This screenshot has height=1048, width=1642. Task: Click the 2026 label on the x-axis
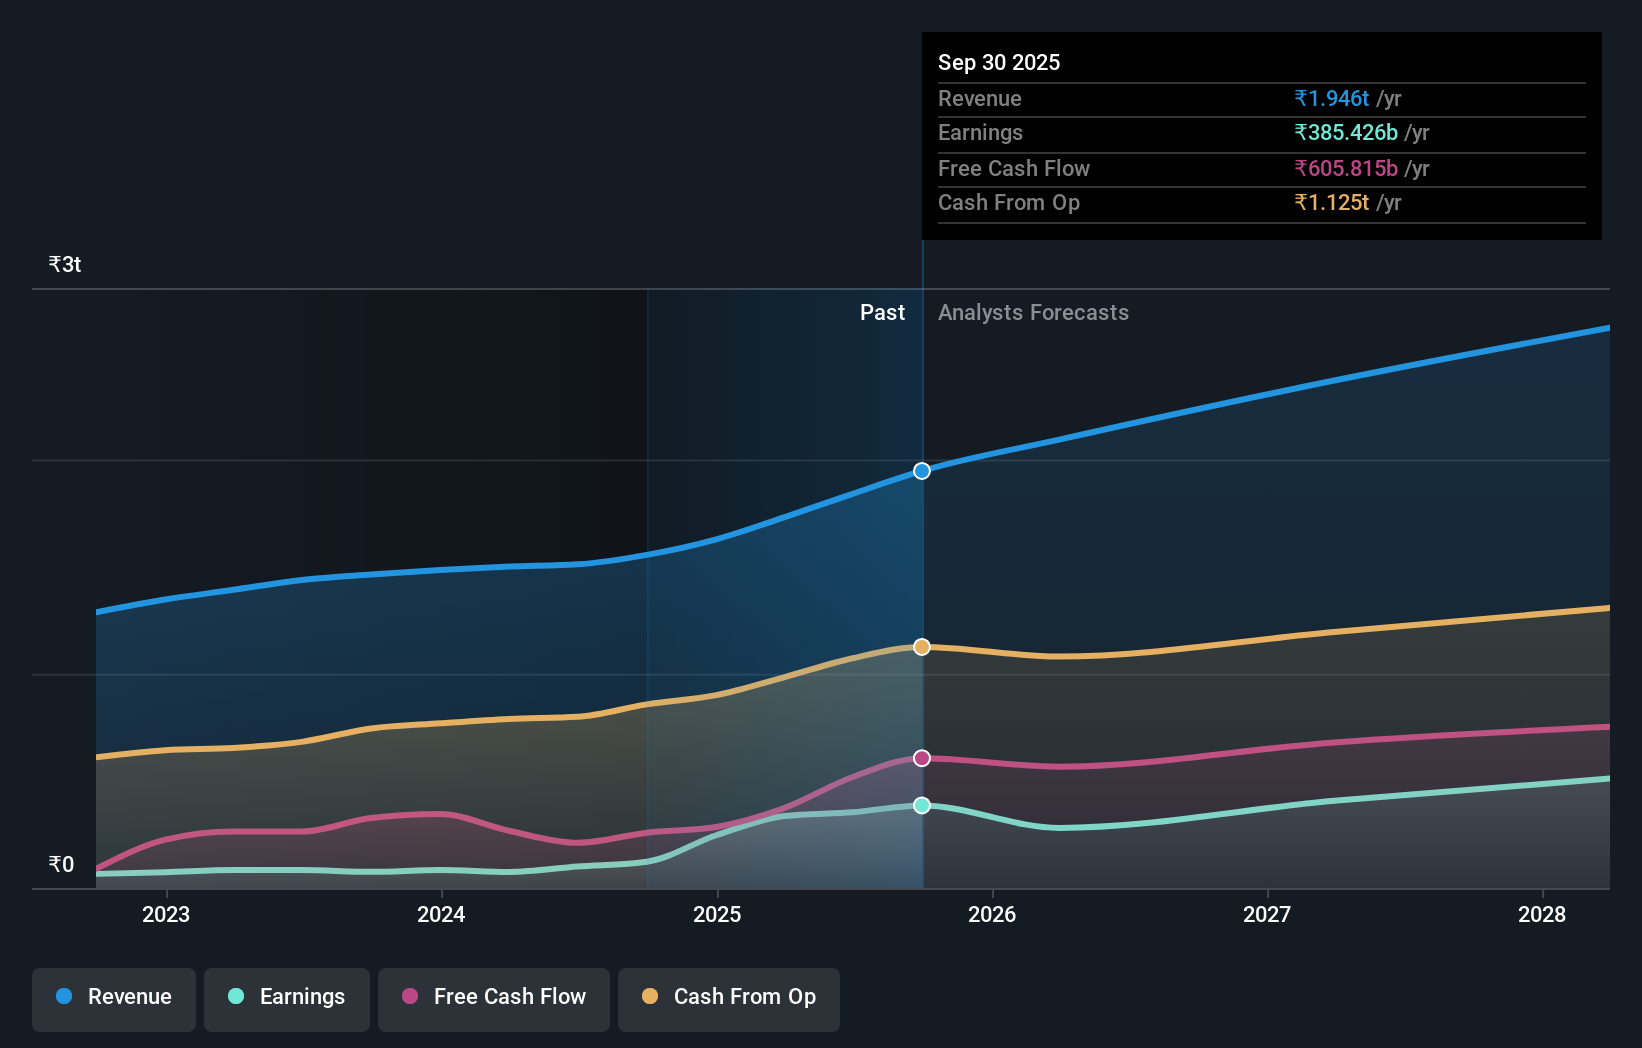pyautogui.click(x=991, y=914)
